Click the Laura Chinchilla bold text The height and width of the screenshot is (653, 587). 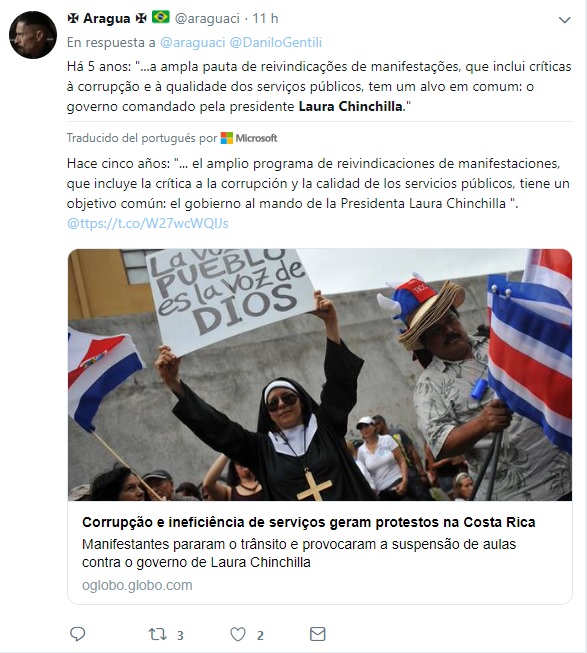tap(351, 107)
